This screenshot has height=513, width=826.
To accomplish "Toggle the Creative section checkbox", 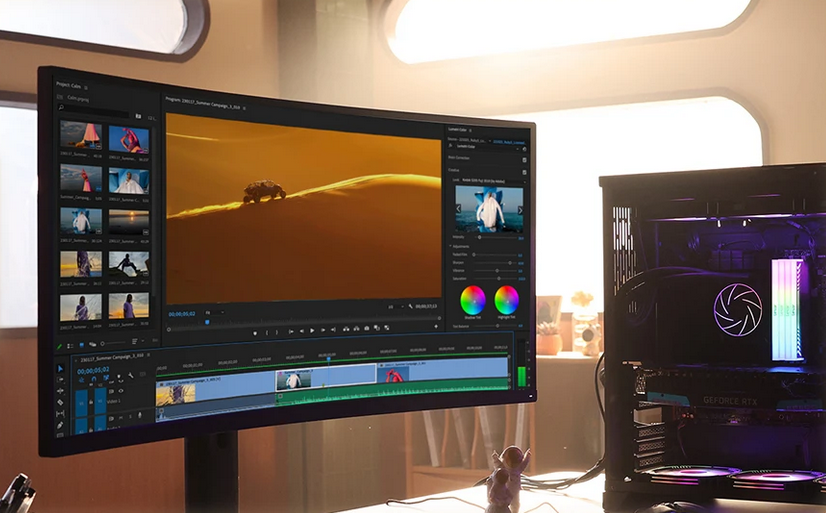I will tap(524, 170).
